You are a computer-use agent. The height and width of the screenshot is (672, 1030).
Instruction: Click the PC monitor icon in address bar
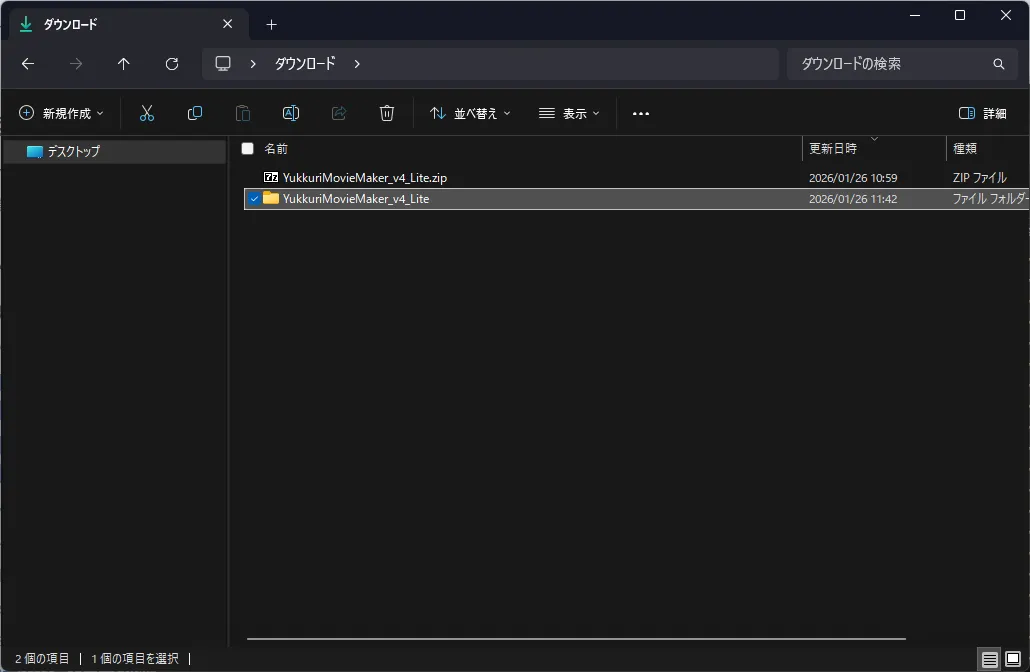click(x=223, y=64)
